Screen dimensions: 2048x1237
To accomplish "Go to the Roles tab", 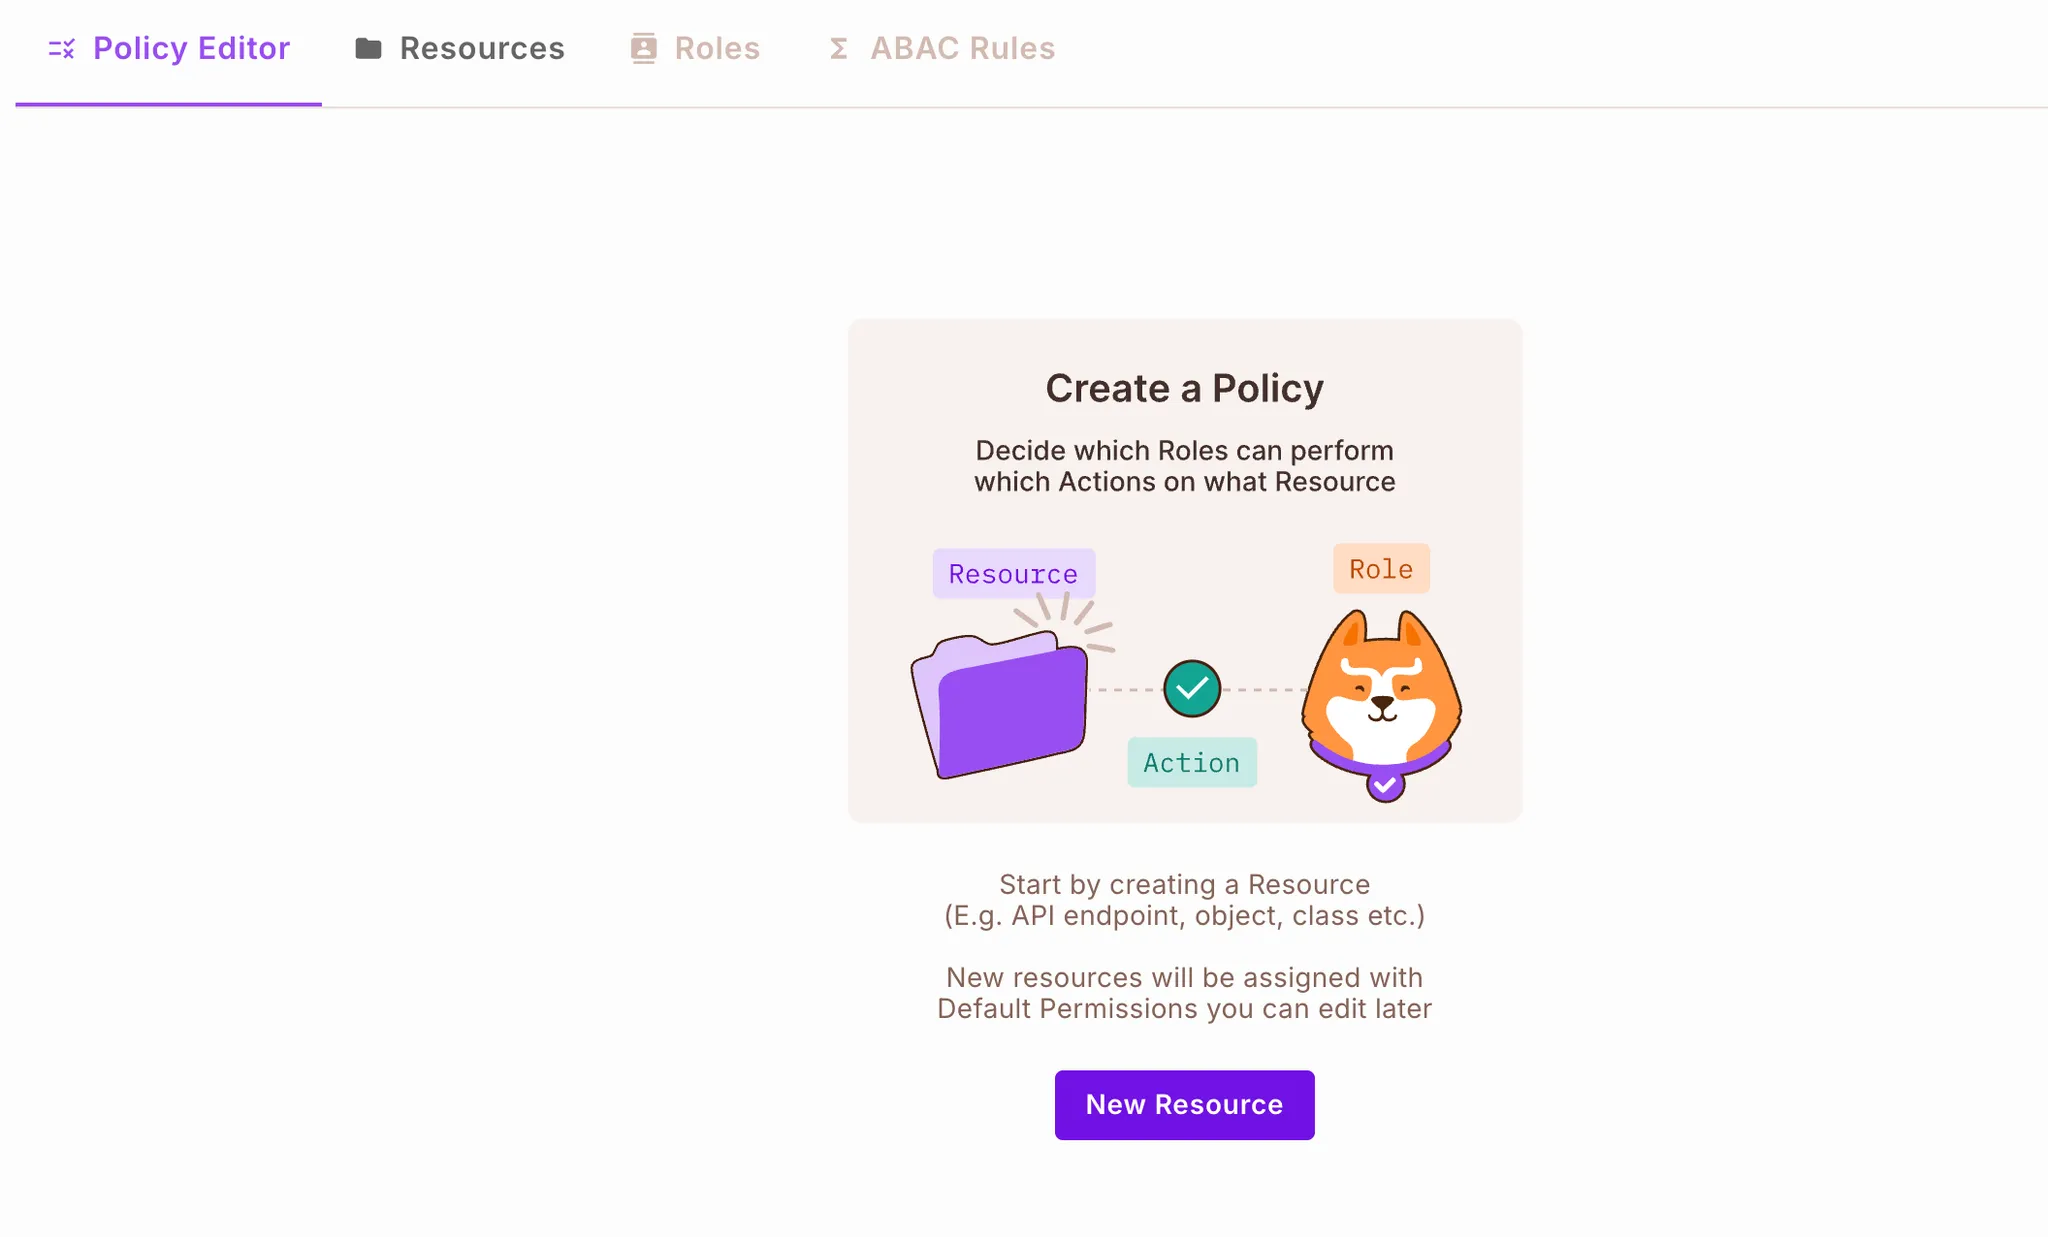I will [717, 49].
